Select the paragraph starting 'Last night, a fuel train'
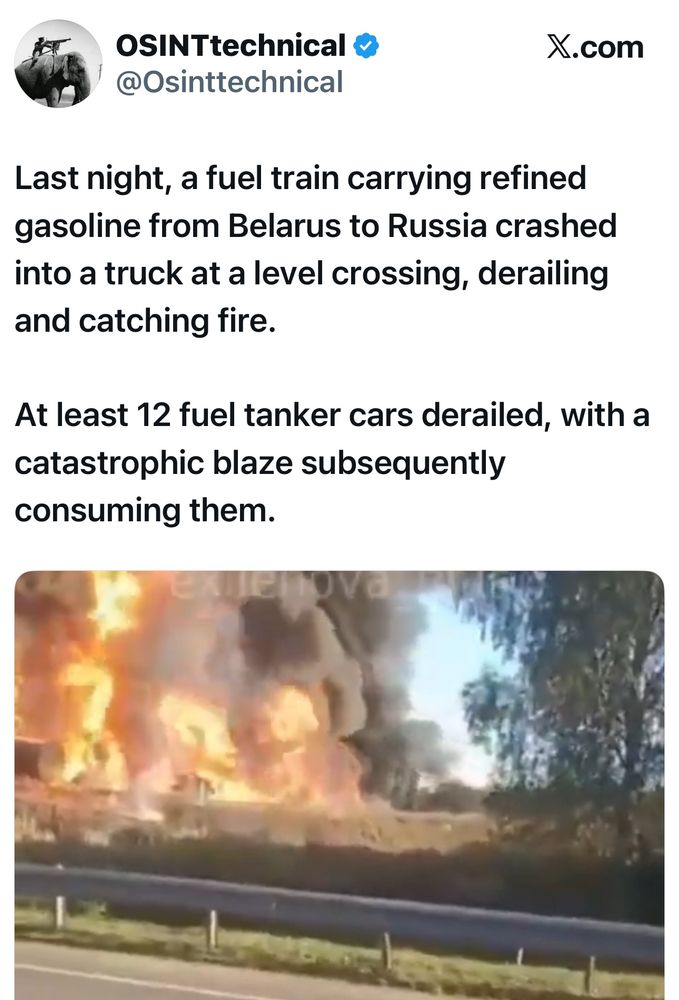The image size is (679, 1000). [316, 249]
